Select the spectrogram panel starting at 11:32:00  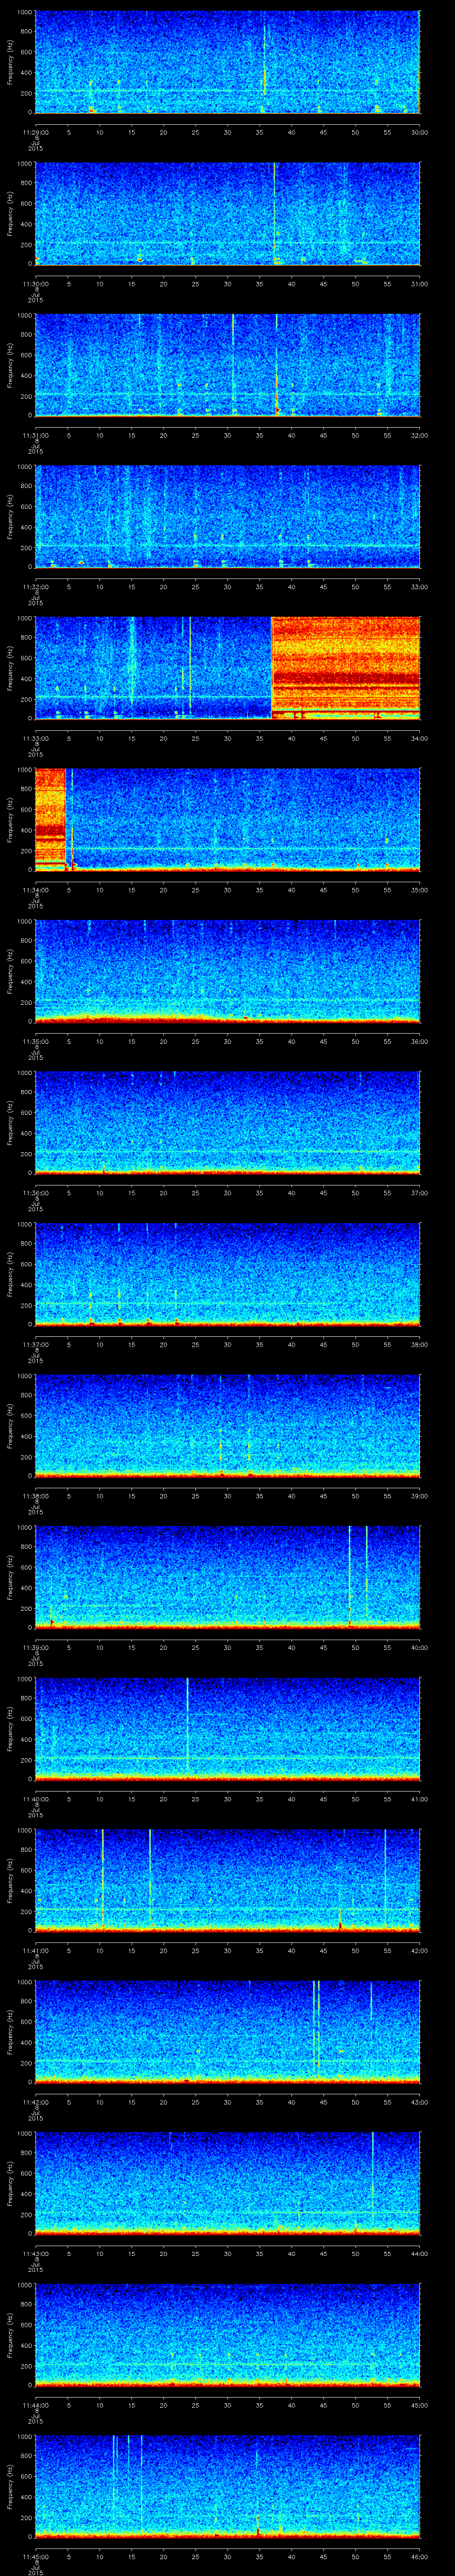click(227, 516)
